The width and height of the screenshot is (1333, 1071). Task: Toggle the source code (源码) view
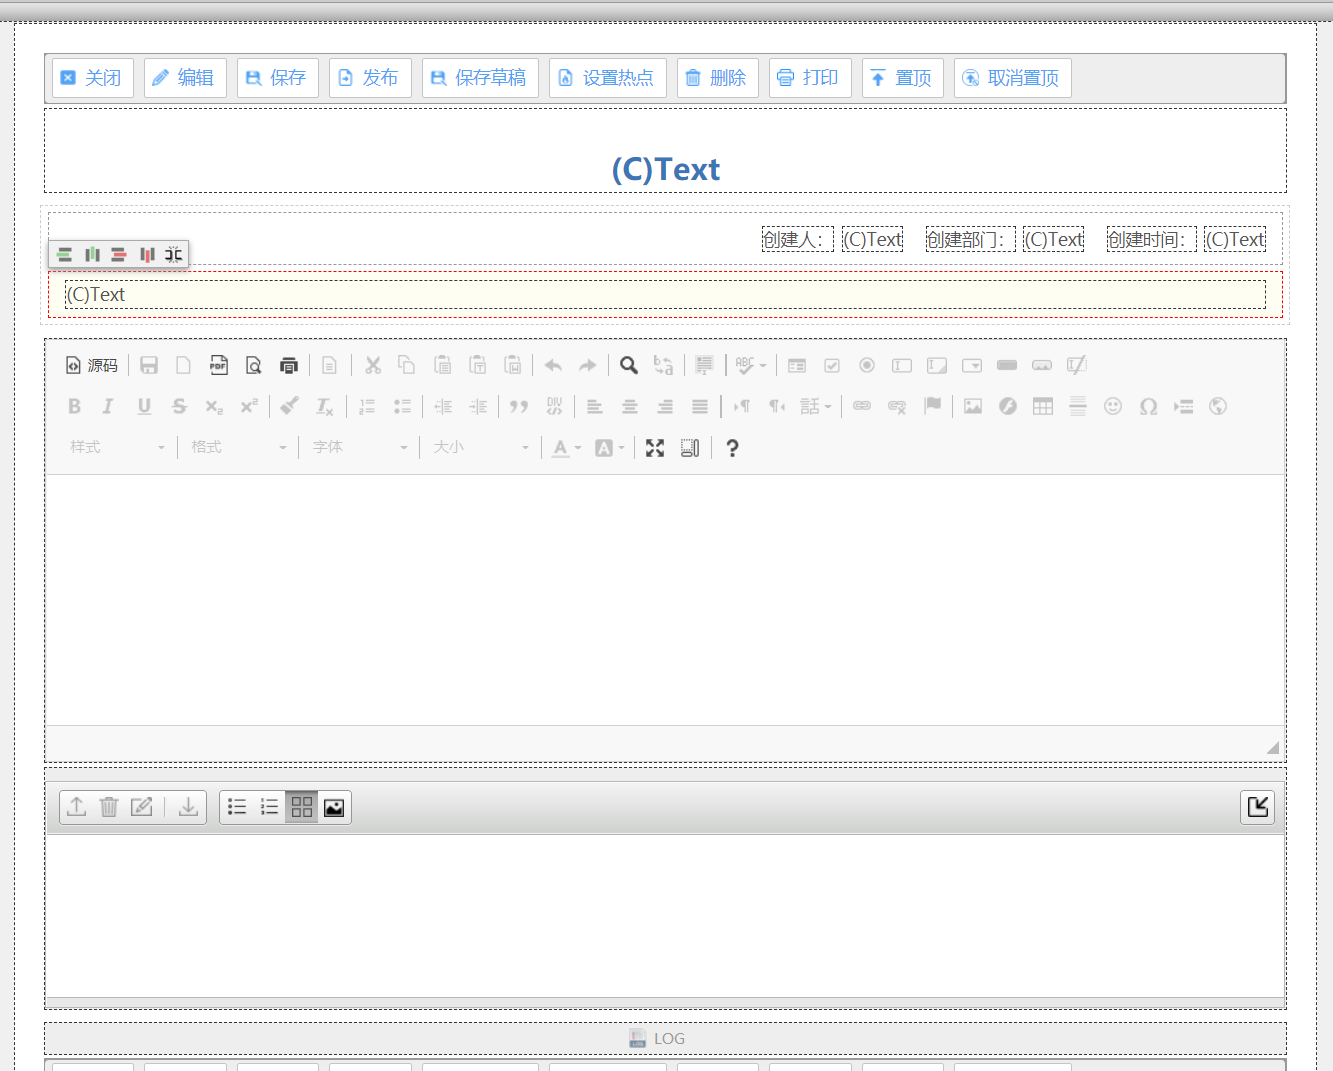pos(92,366)
